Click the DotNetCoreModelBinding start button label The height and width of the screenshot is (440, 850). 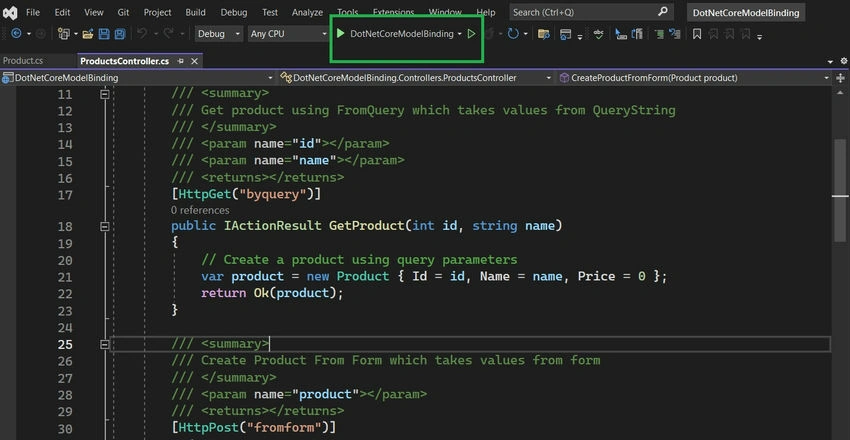(402, 34)
